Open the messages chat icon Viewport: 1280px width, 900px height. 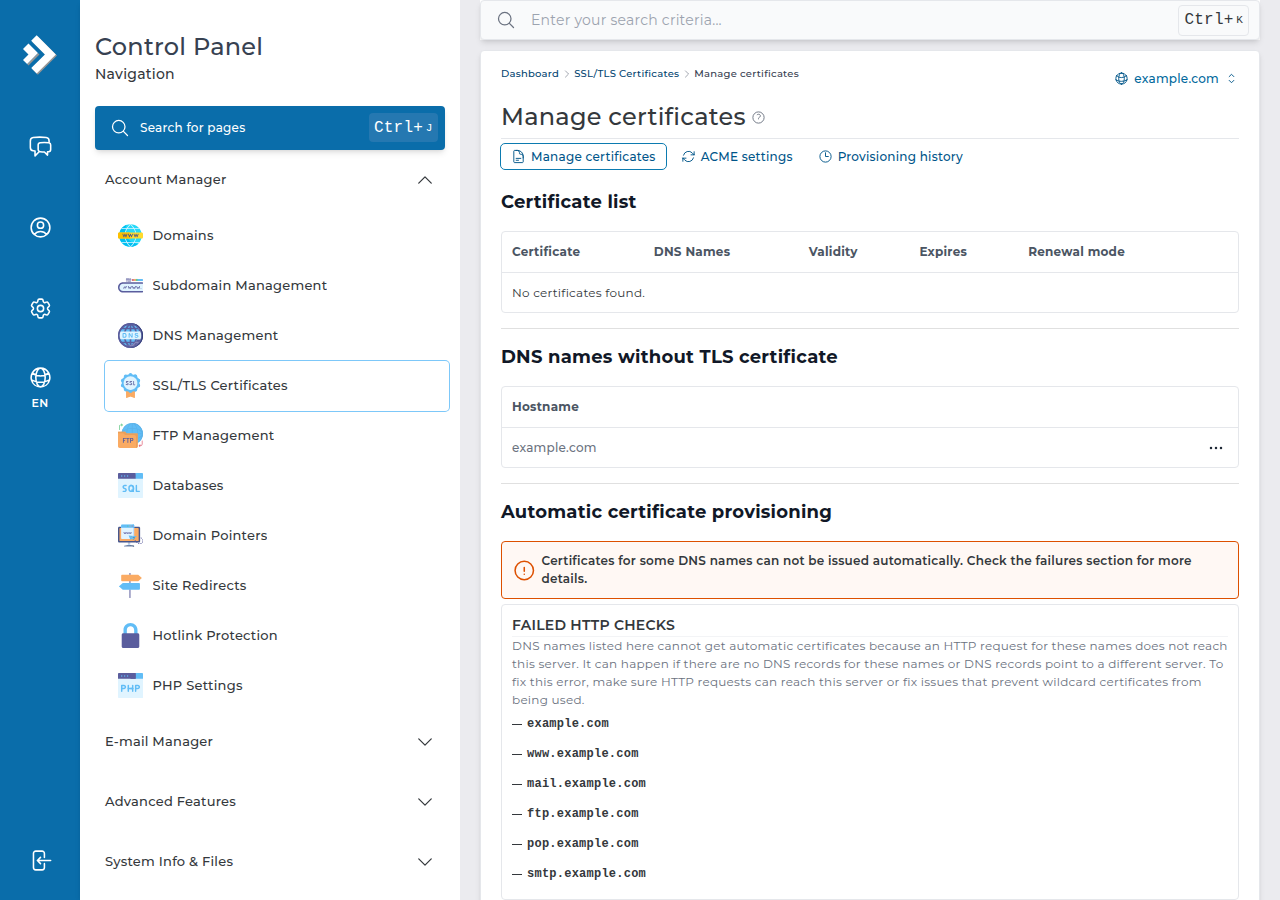click(40, 147)
